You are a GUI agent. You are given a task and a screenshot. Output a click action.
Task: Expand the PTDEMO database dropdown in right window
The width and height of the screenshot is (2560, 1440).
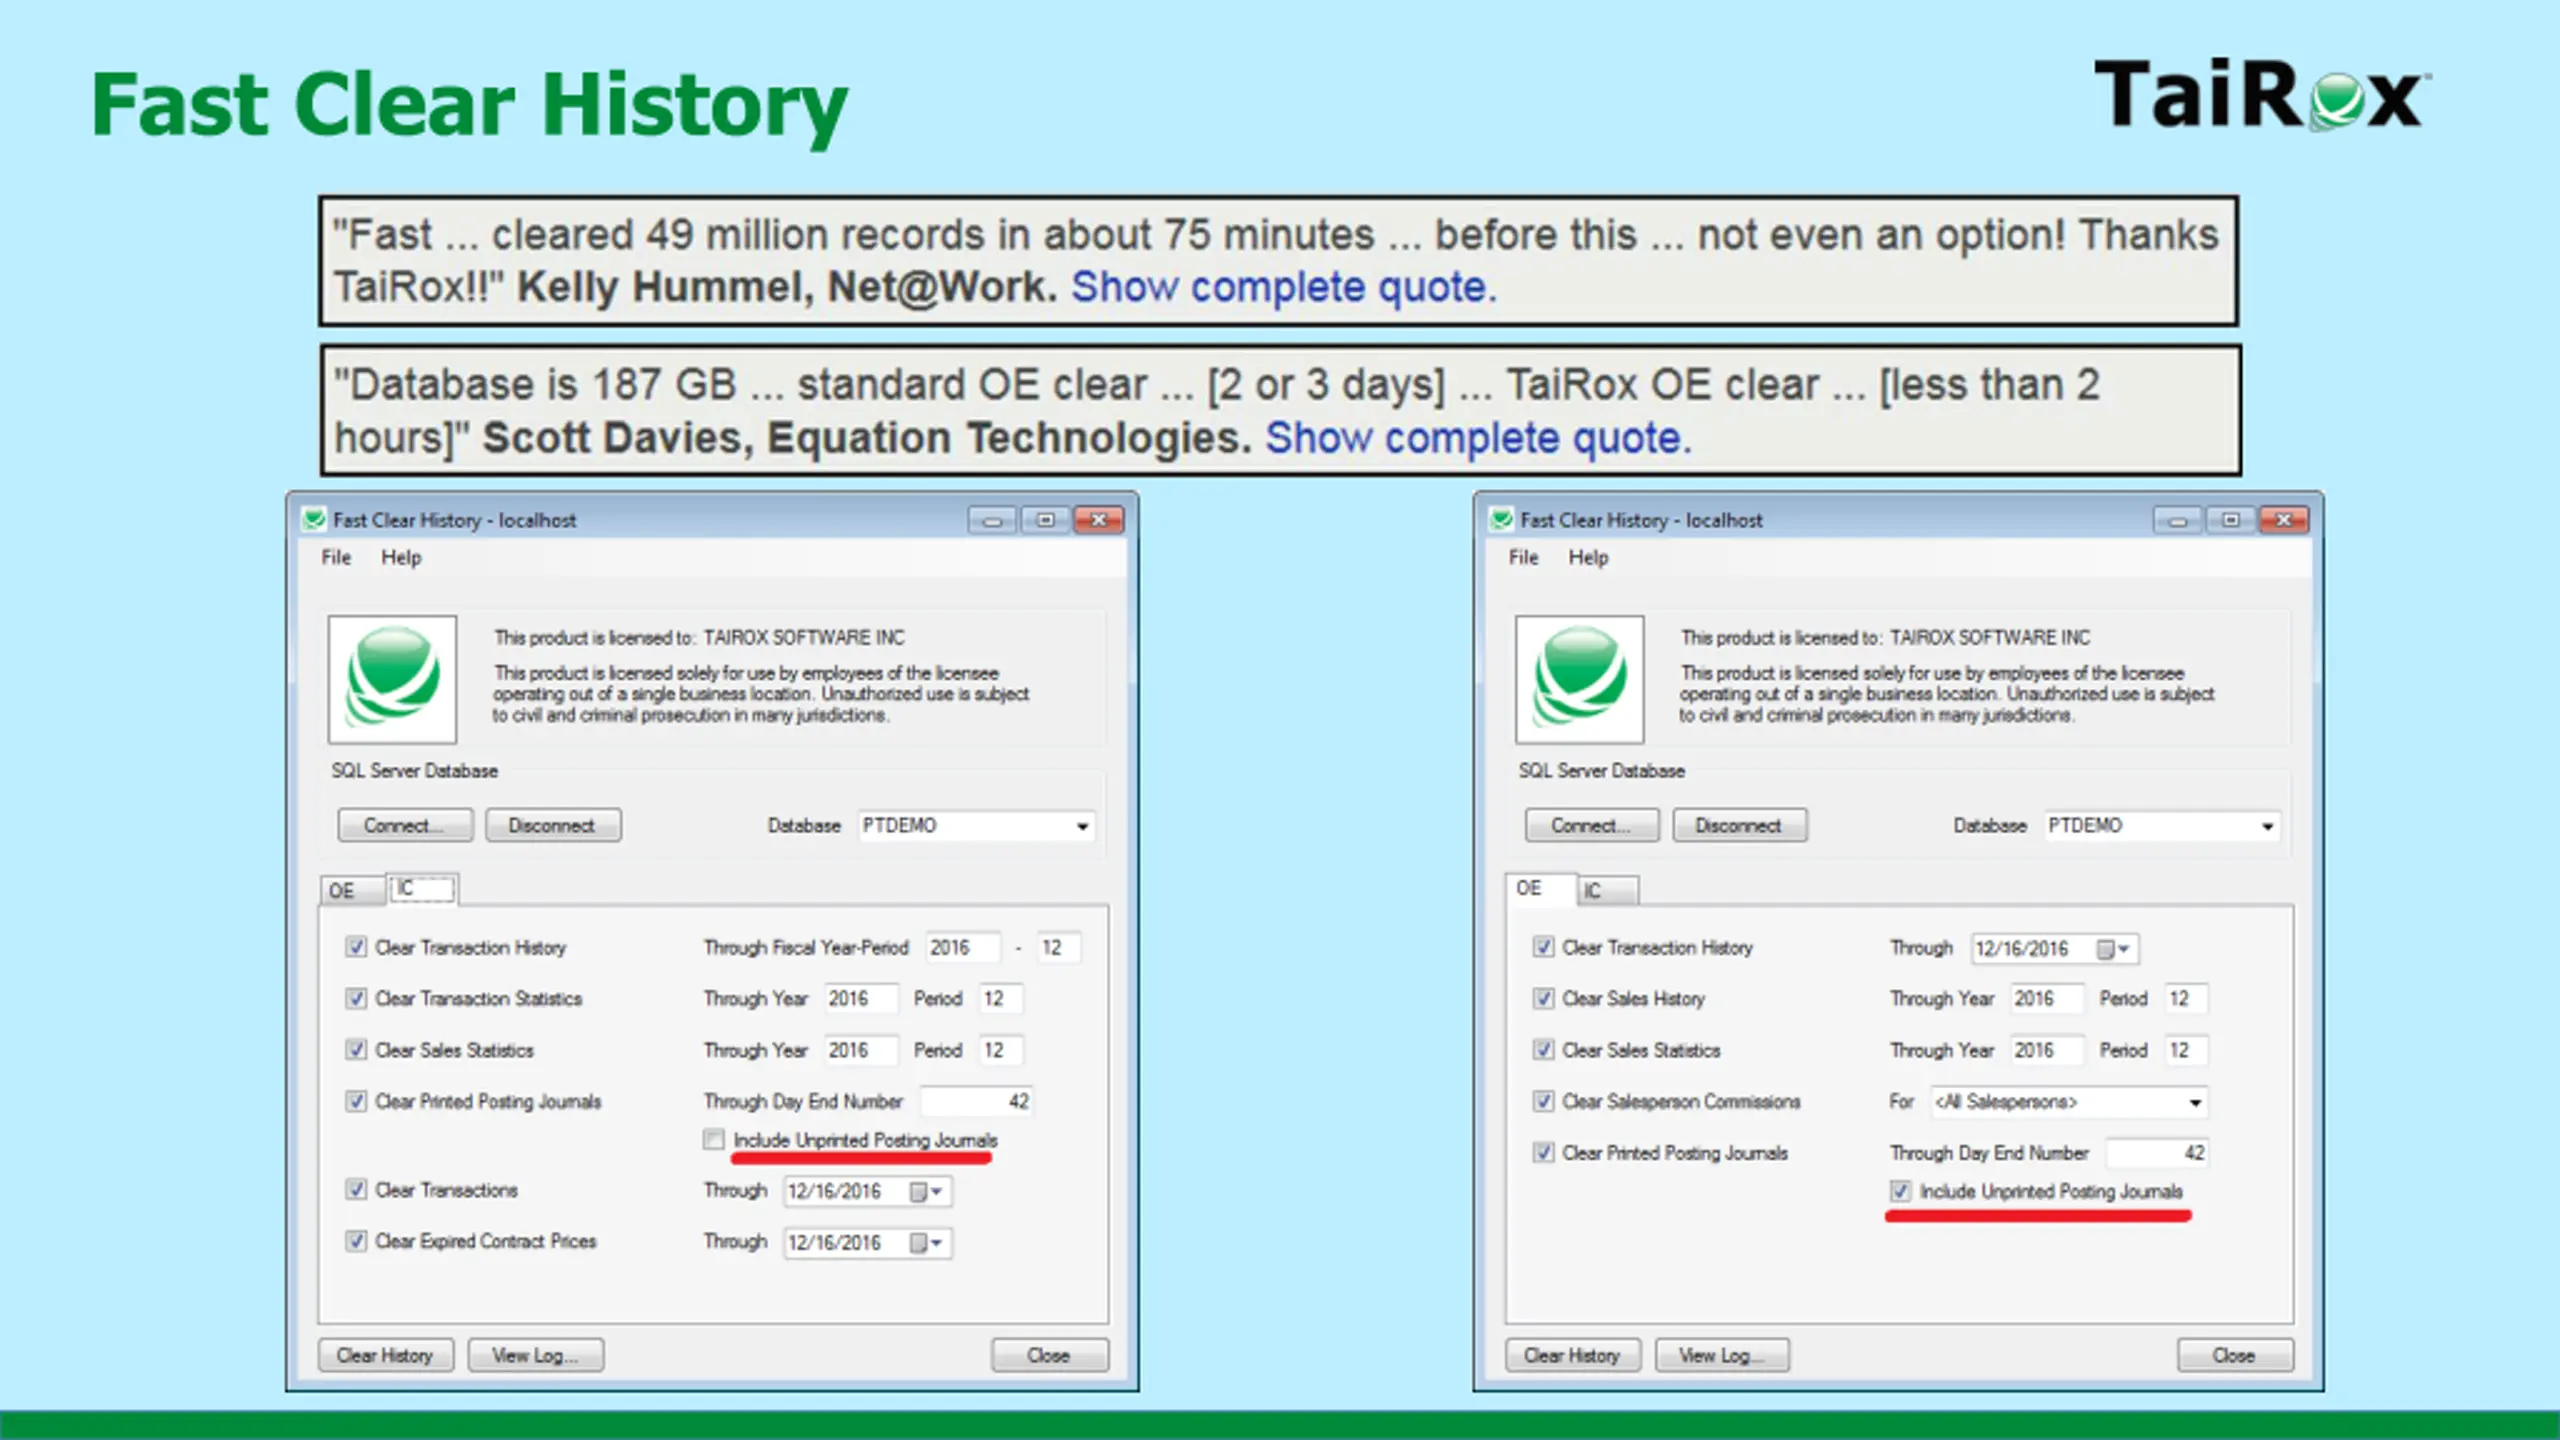(x=2268, y=826)
